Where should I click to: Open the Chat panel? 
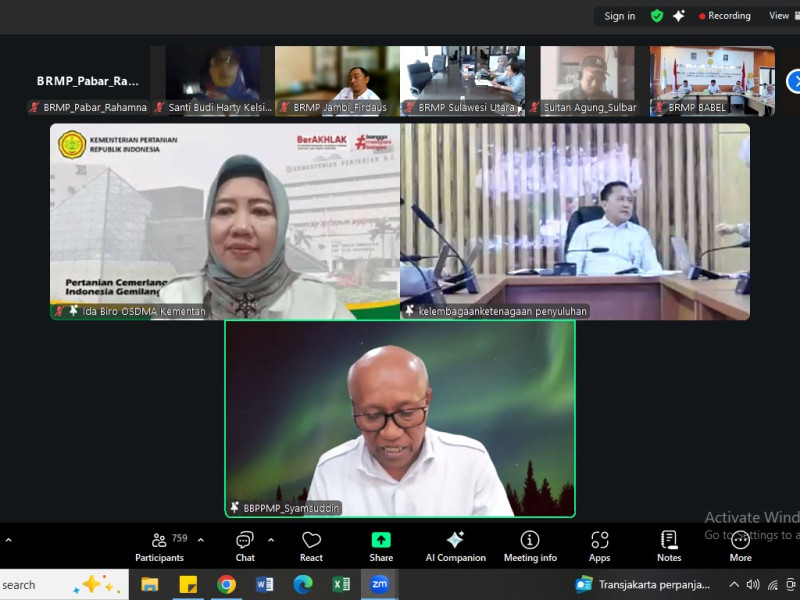(x=245, y=546)
